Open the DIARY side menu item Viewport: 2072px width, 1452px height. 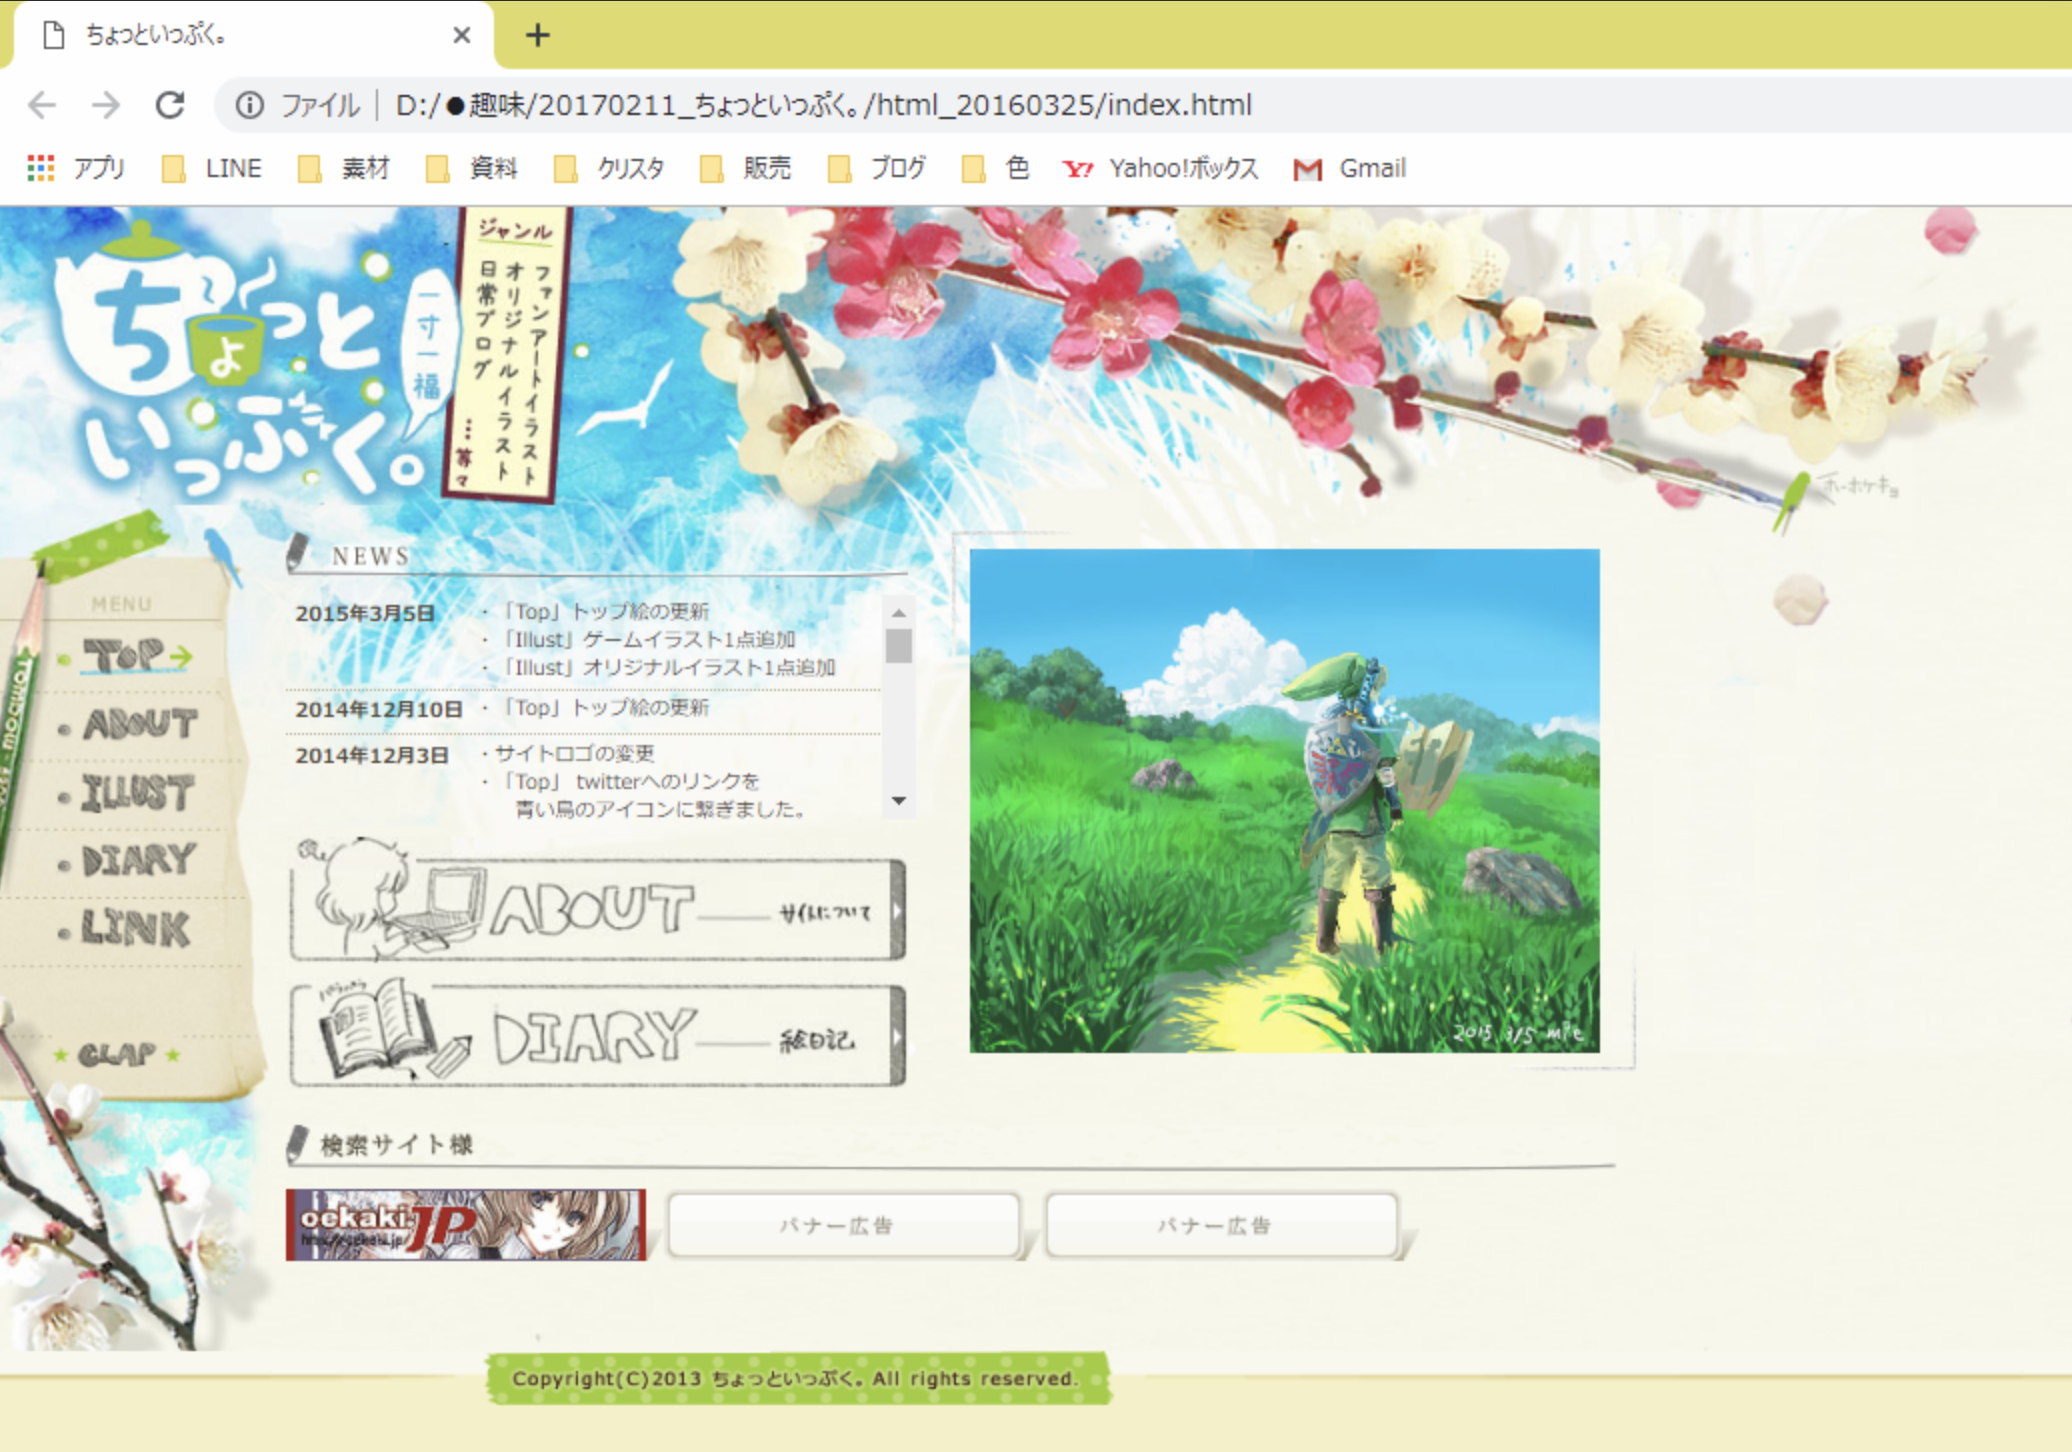(137, 861)
